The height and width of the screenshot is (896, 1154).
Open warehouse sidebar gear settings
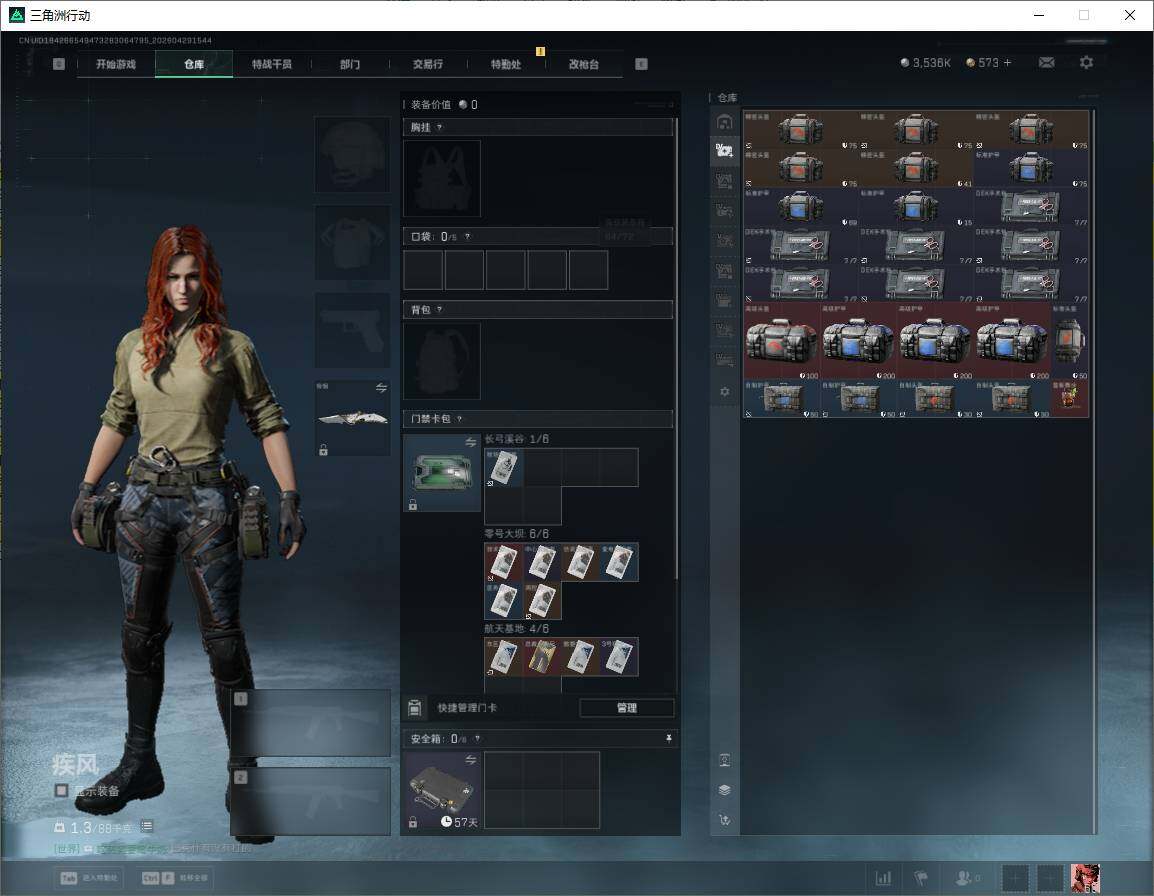(x=724, y=392)
